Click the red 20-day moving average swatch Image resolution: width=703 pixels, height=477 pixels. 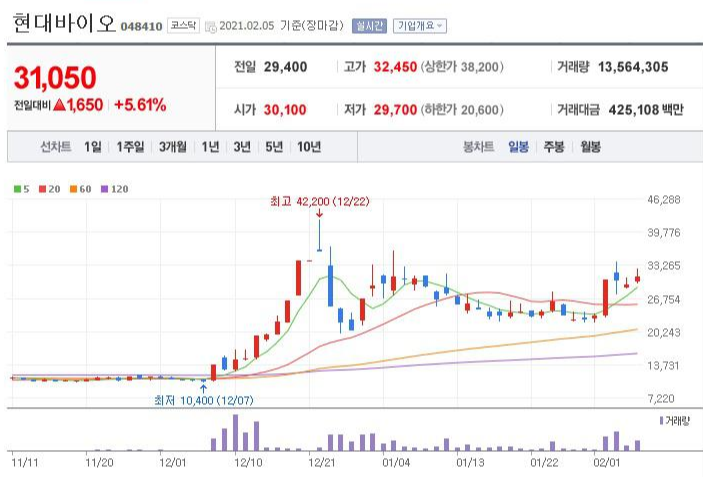pos(43,189)
